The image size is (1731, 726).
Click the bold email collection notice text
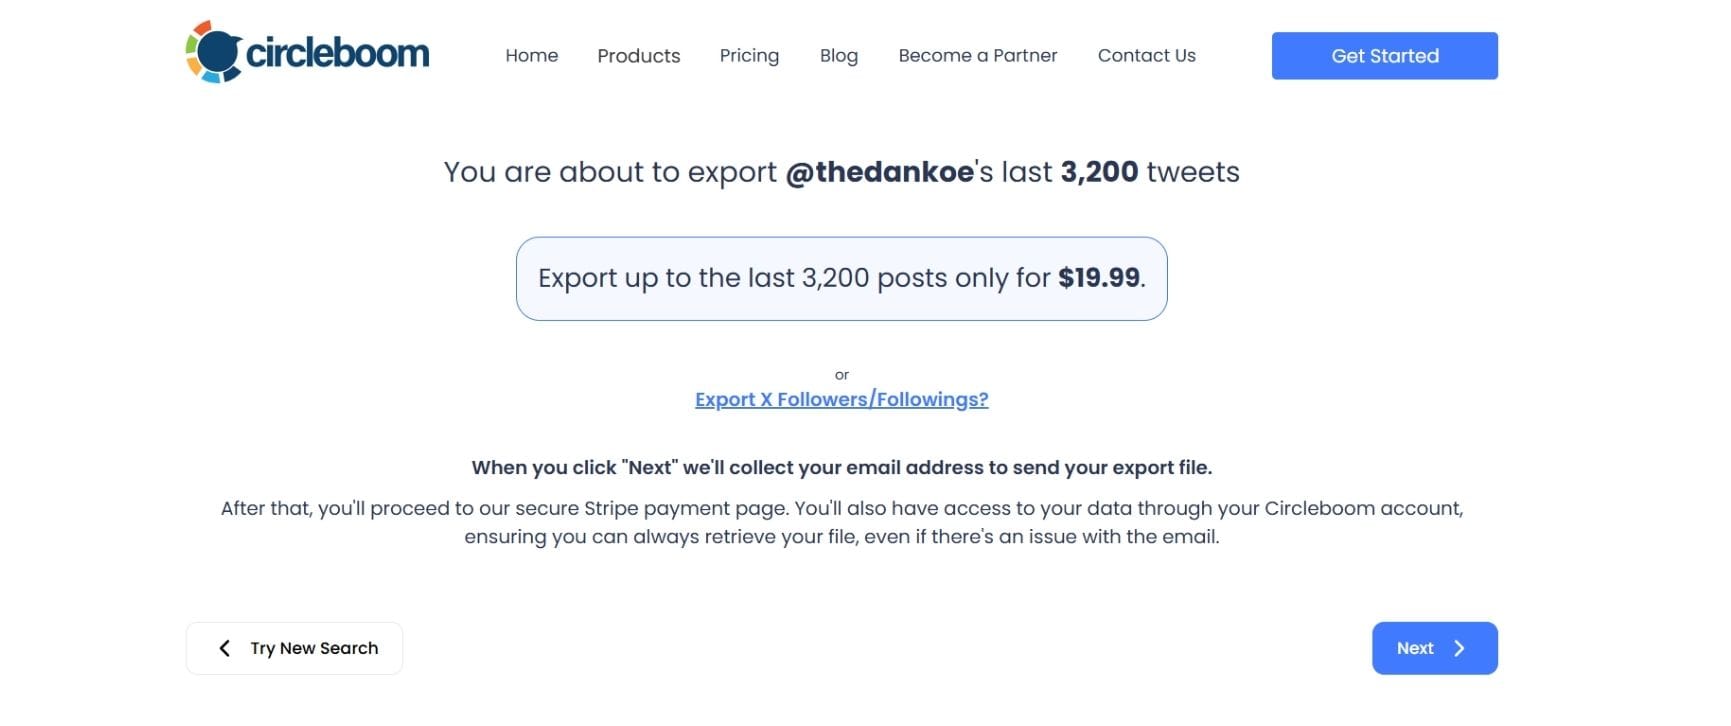[x=841, y=468]
